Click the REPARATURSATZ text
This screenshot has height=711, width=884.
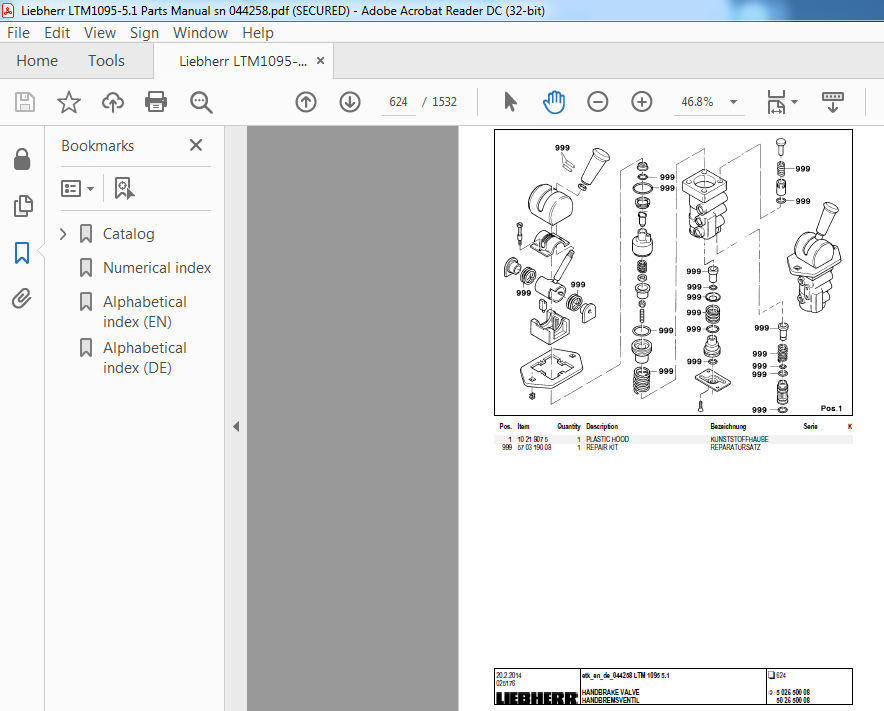pos(735,448)
